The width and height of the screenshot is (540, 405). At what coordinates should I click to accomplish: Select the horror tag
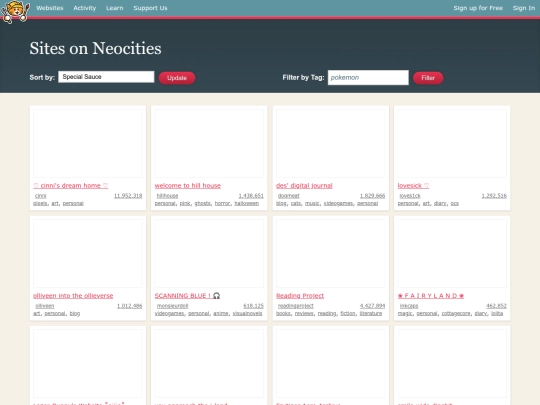(x=222, y=203)
